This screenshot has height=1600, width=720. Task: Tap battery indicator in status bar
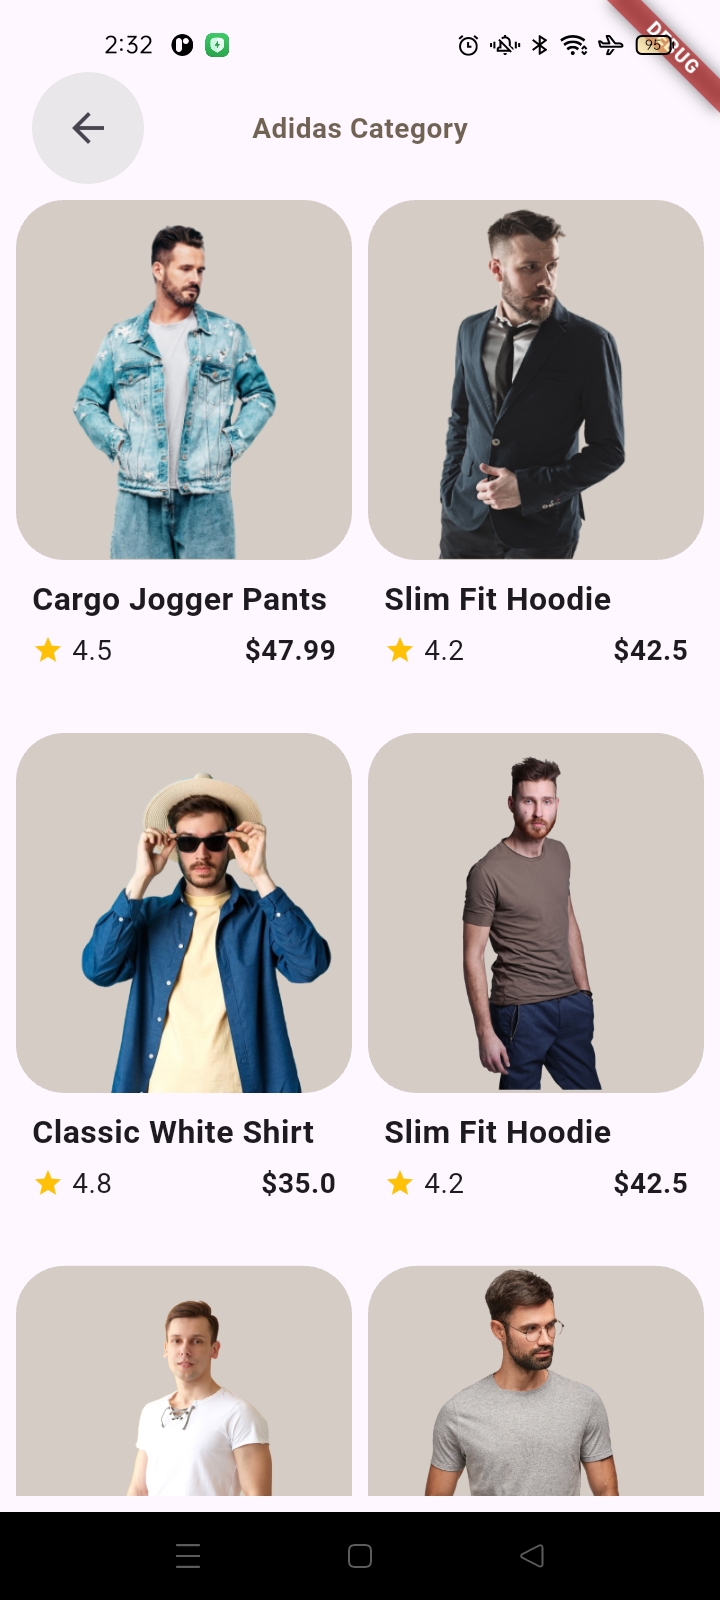pyautogui.click(x=654, y=45)
